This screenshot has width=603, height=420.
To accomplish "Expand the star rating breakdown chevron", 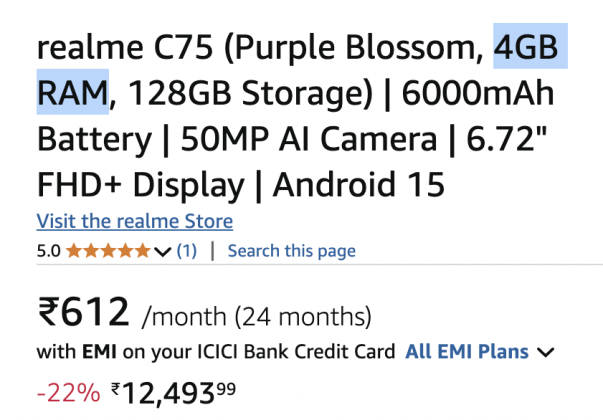I will (x=162, y=252).
